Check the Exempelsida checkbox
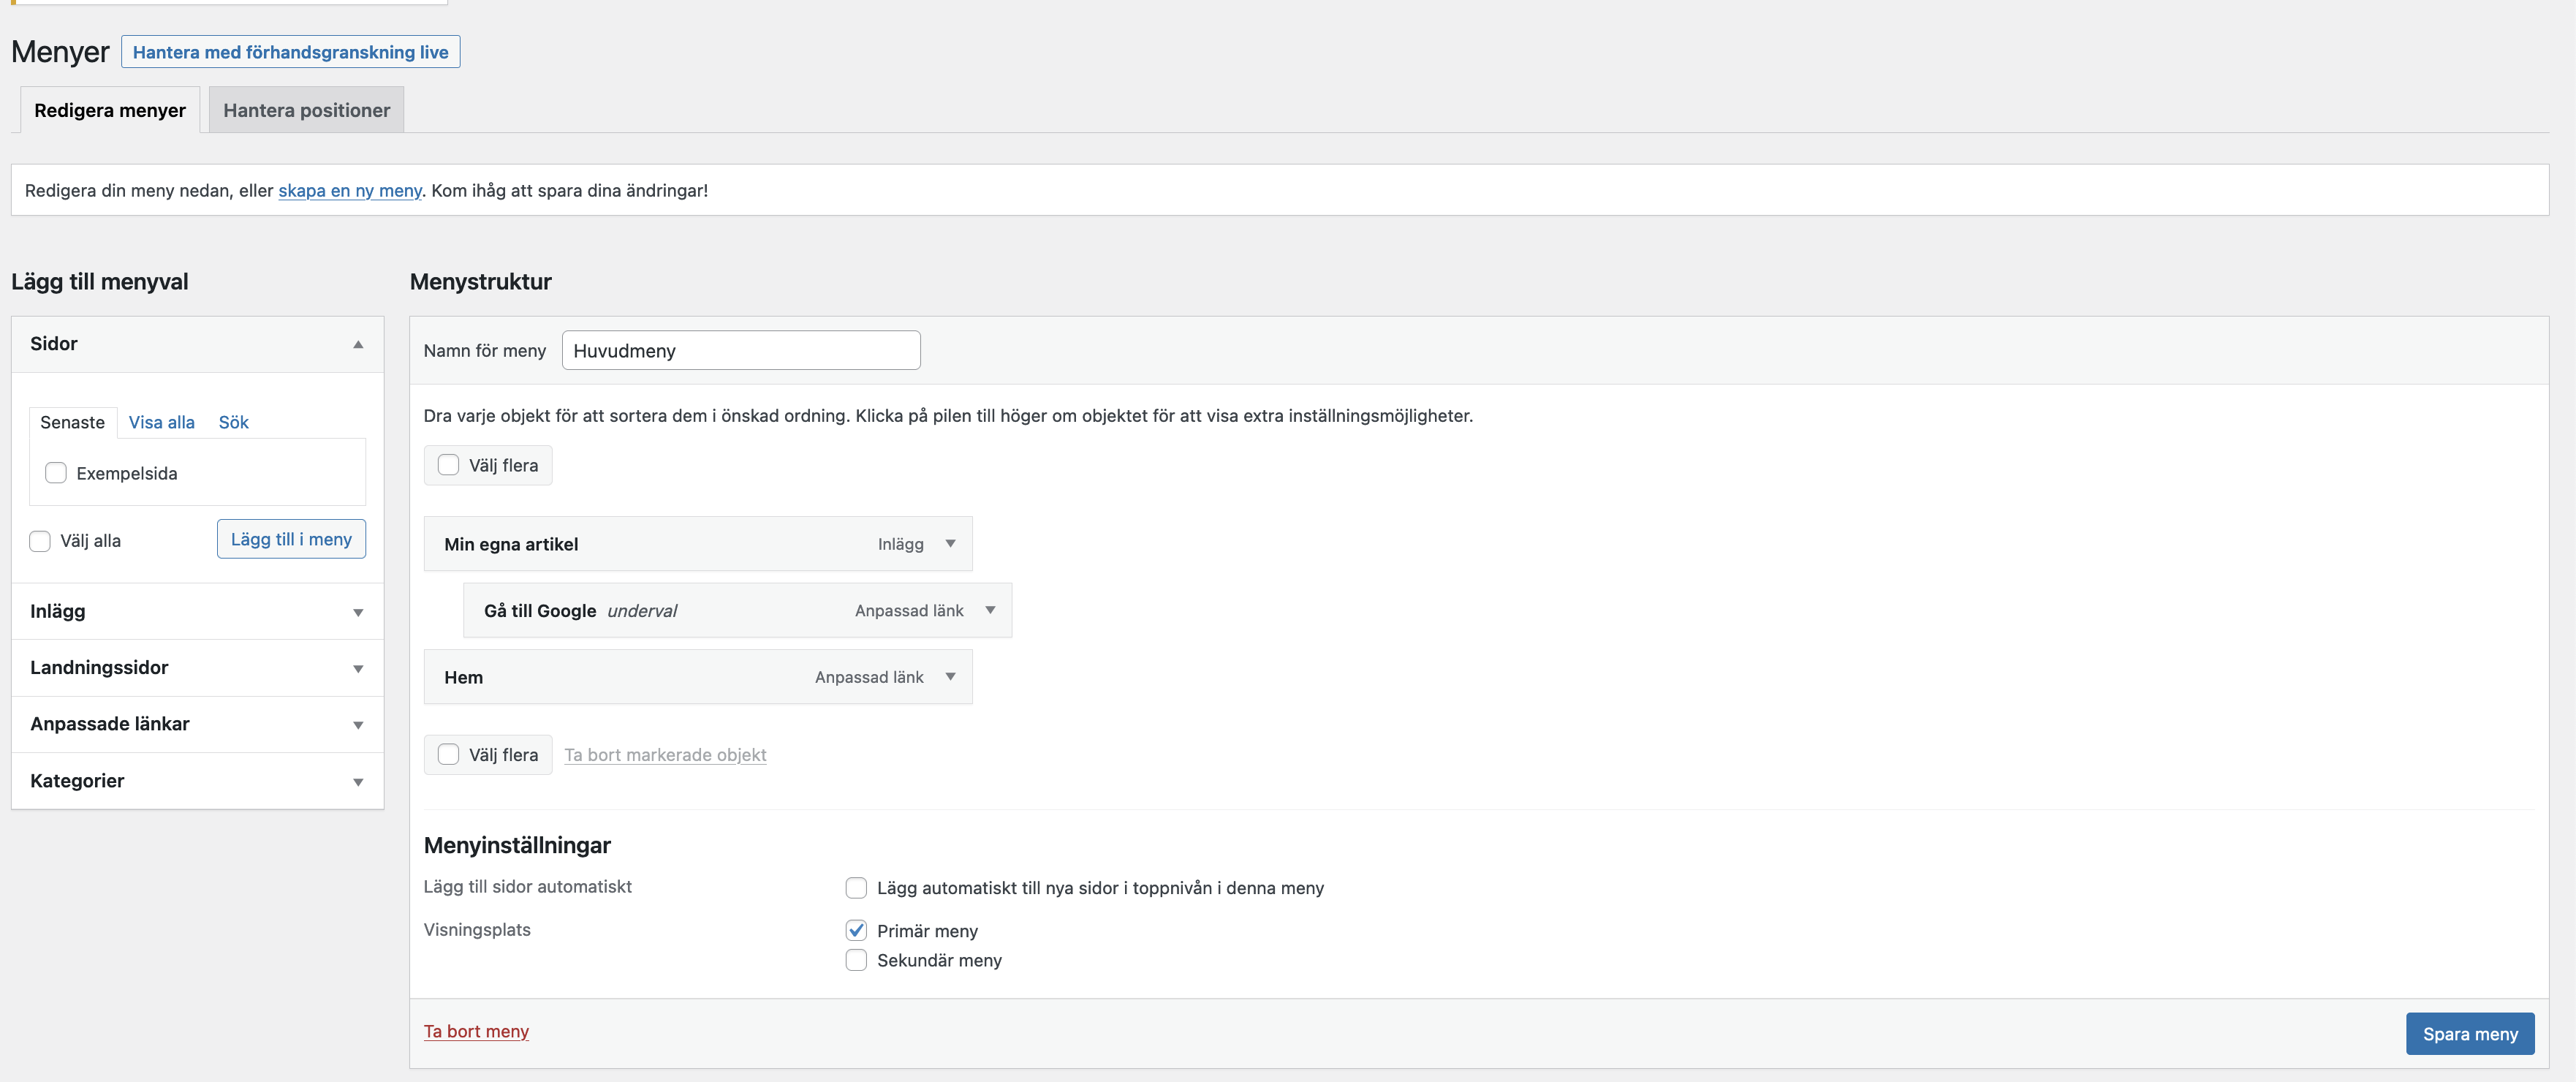The height and width of the screenshot is (1082, 2576). [x=56, y=473]
